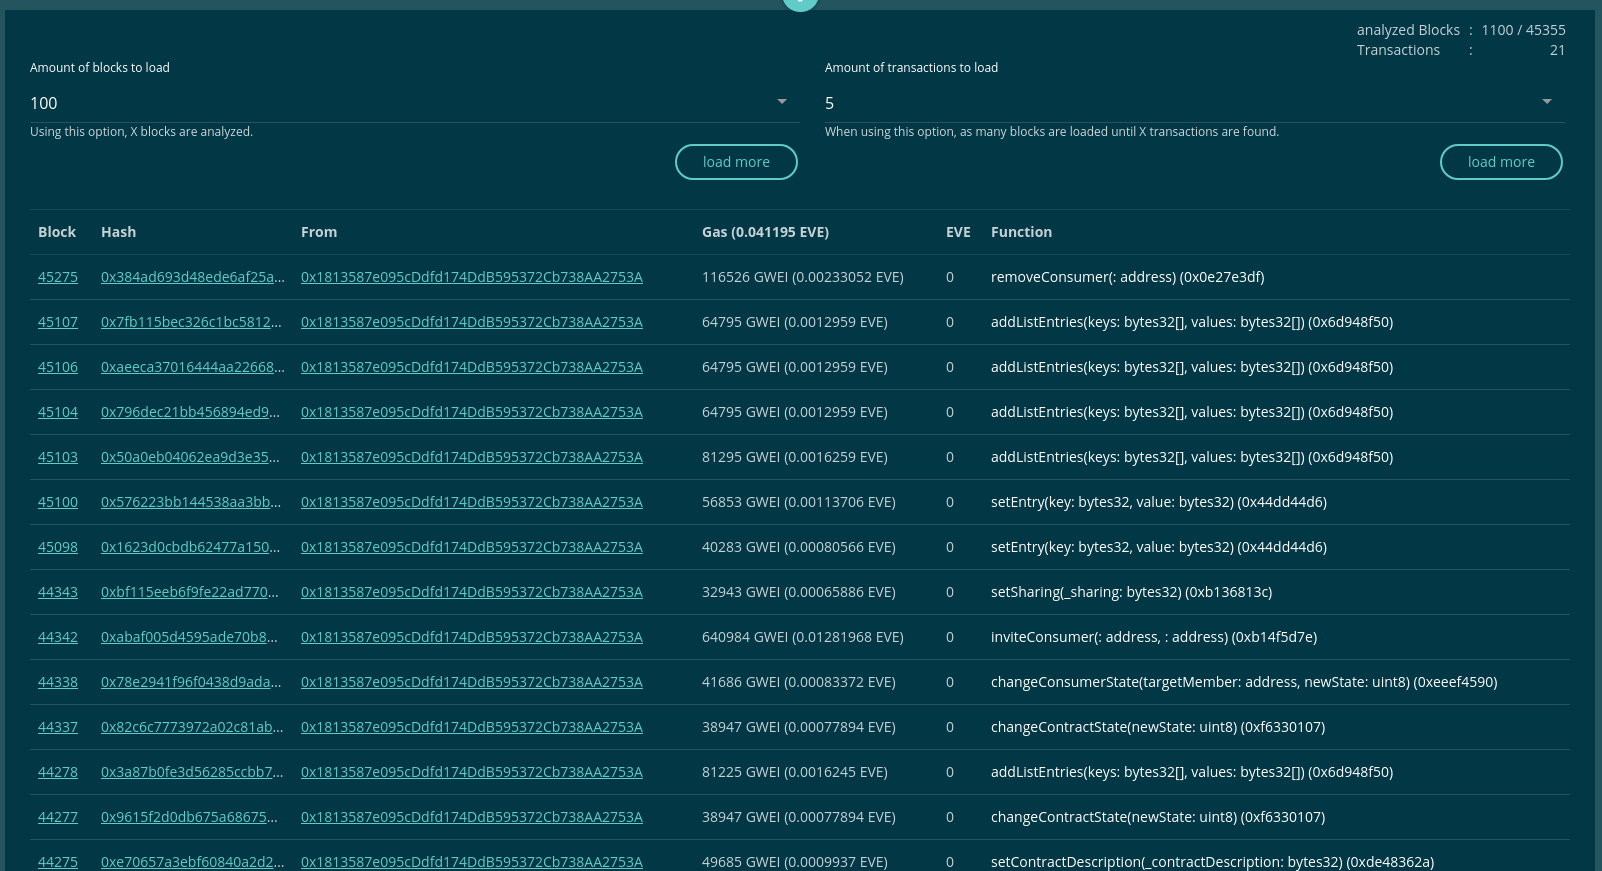Screen dimensions: 1602x871
Task: Open transaction hash 0x82c6c7773972a02c81ab
Action: [x=192, y=727]
